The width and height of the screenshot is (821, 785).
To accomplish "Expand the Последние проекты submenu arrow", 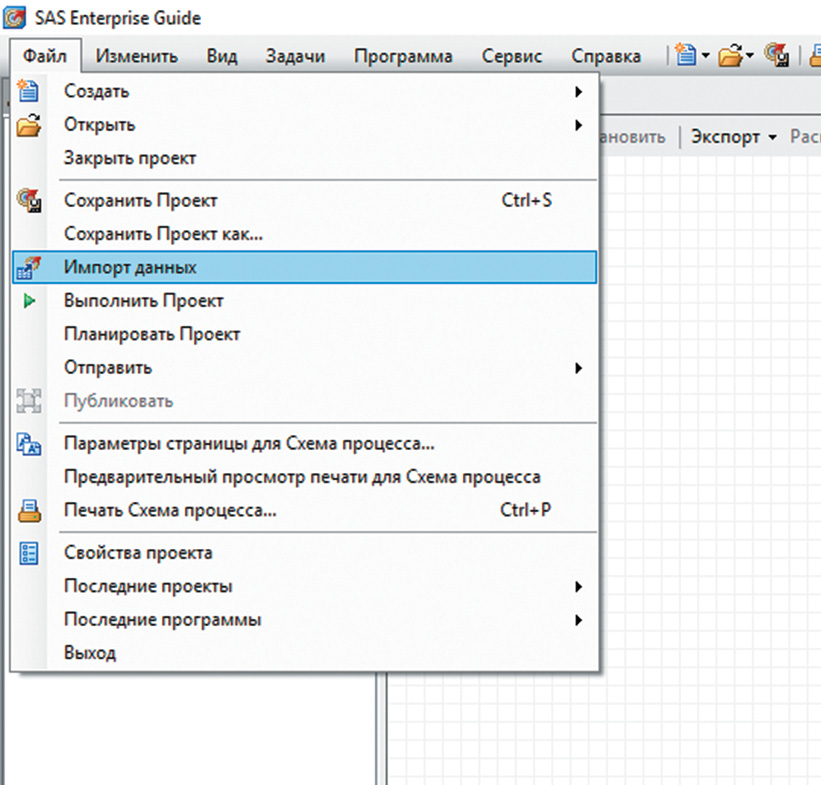I will tap(578, 586).
